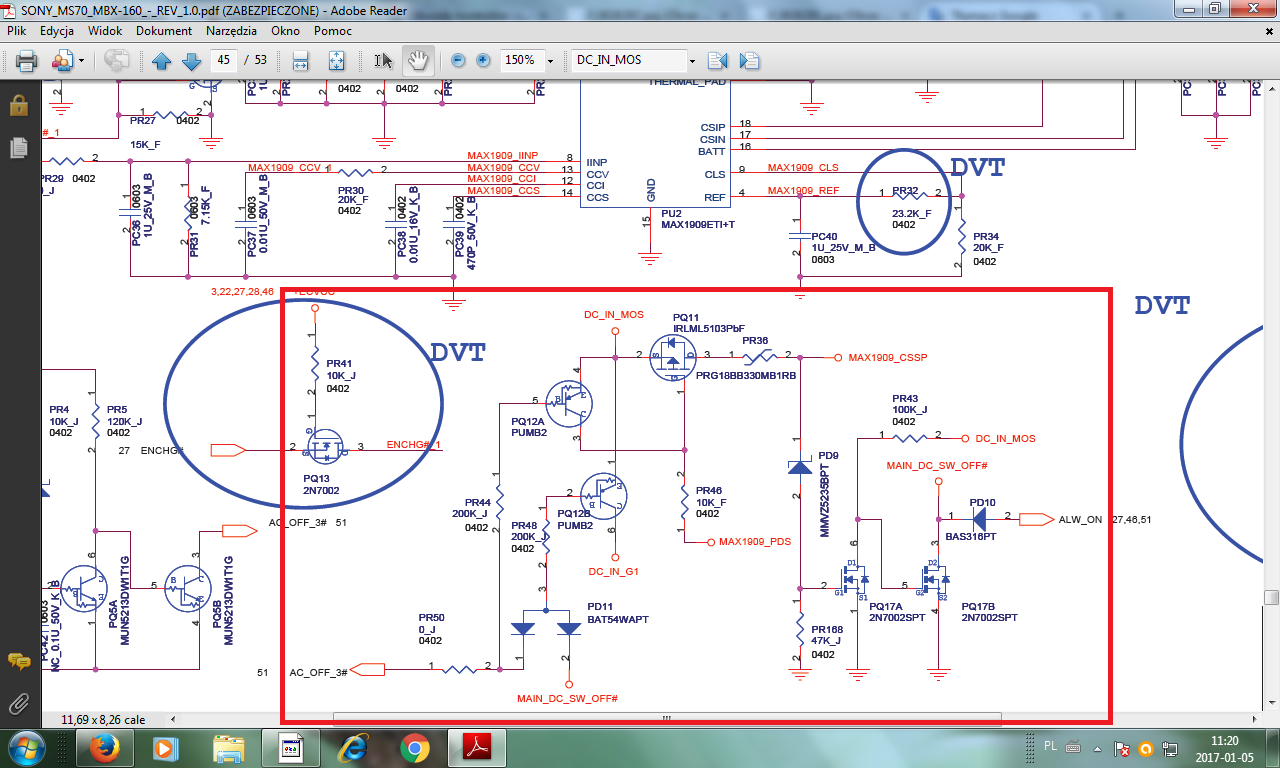Click the find previous icon
Image resolution: width=1280 pixels, height=768 pixels.
[717, 60]
